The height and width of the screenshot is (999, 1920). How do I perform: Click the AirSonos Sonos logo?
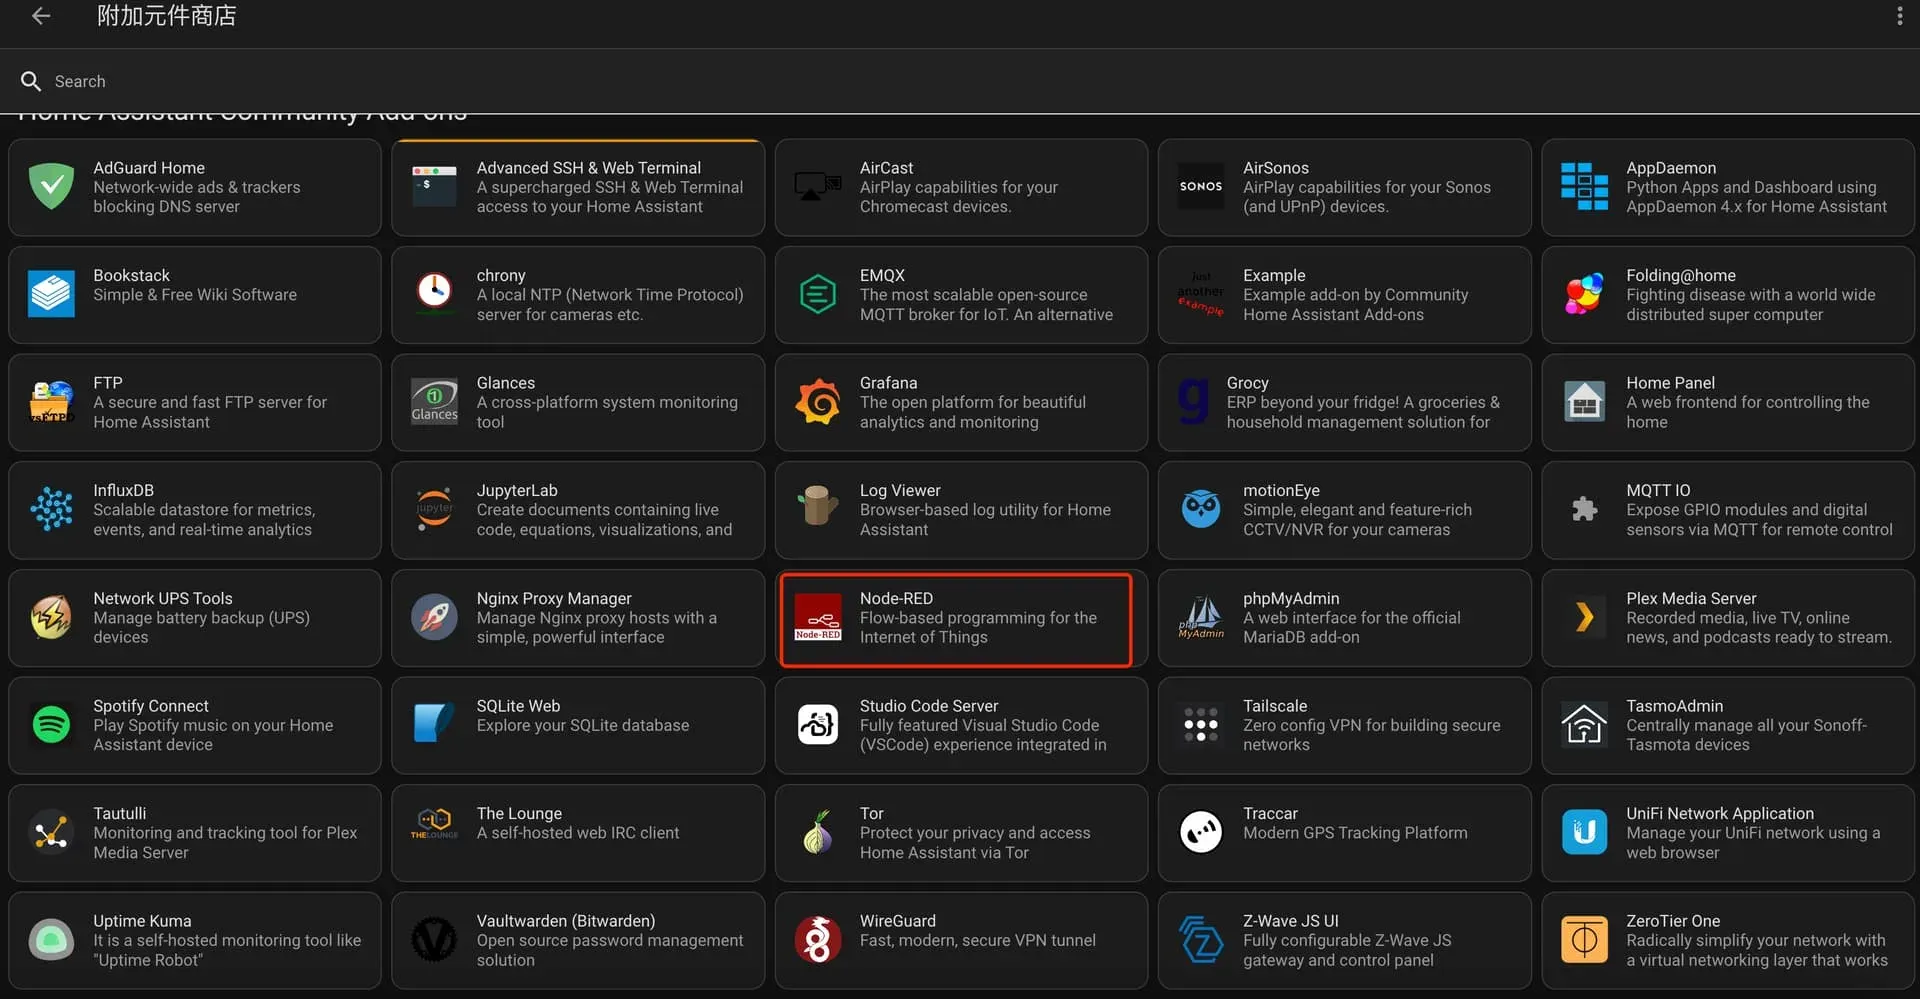[x=1201, y=187]
